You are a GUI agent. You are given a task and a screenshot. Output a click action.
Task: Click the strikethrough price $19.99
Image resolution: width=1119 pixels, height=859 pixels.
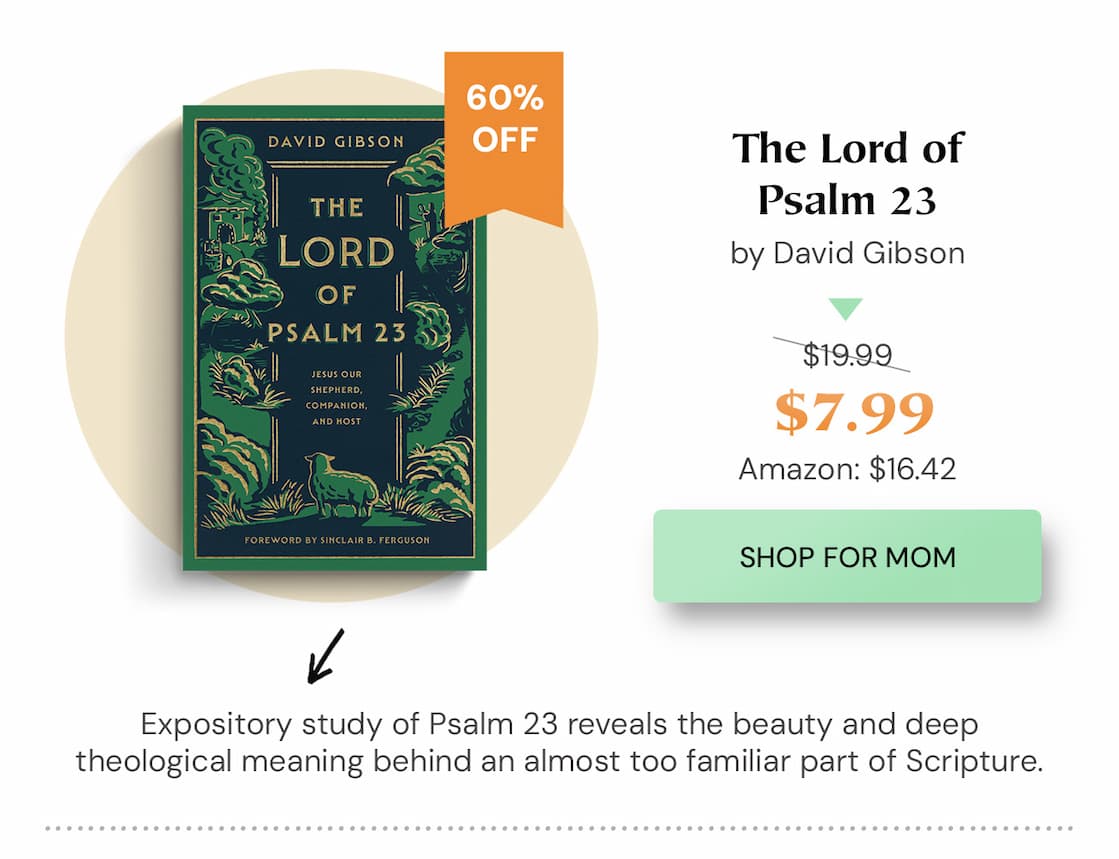click(847, 355)
